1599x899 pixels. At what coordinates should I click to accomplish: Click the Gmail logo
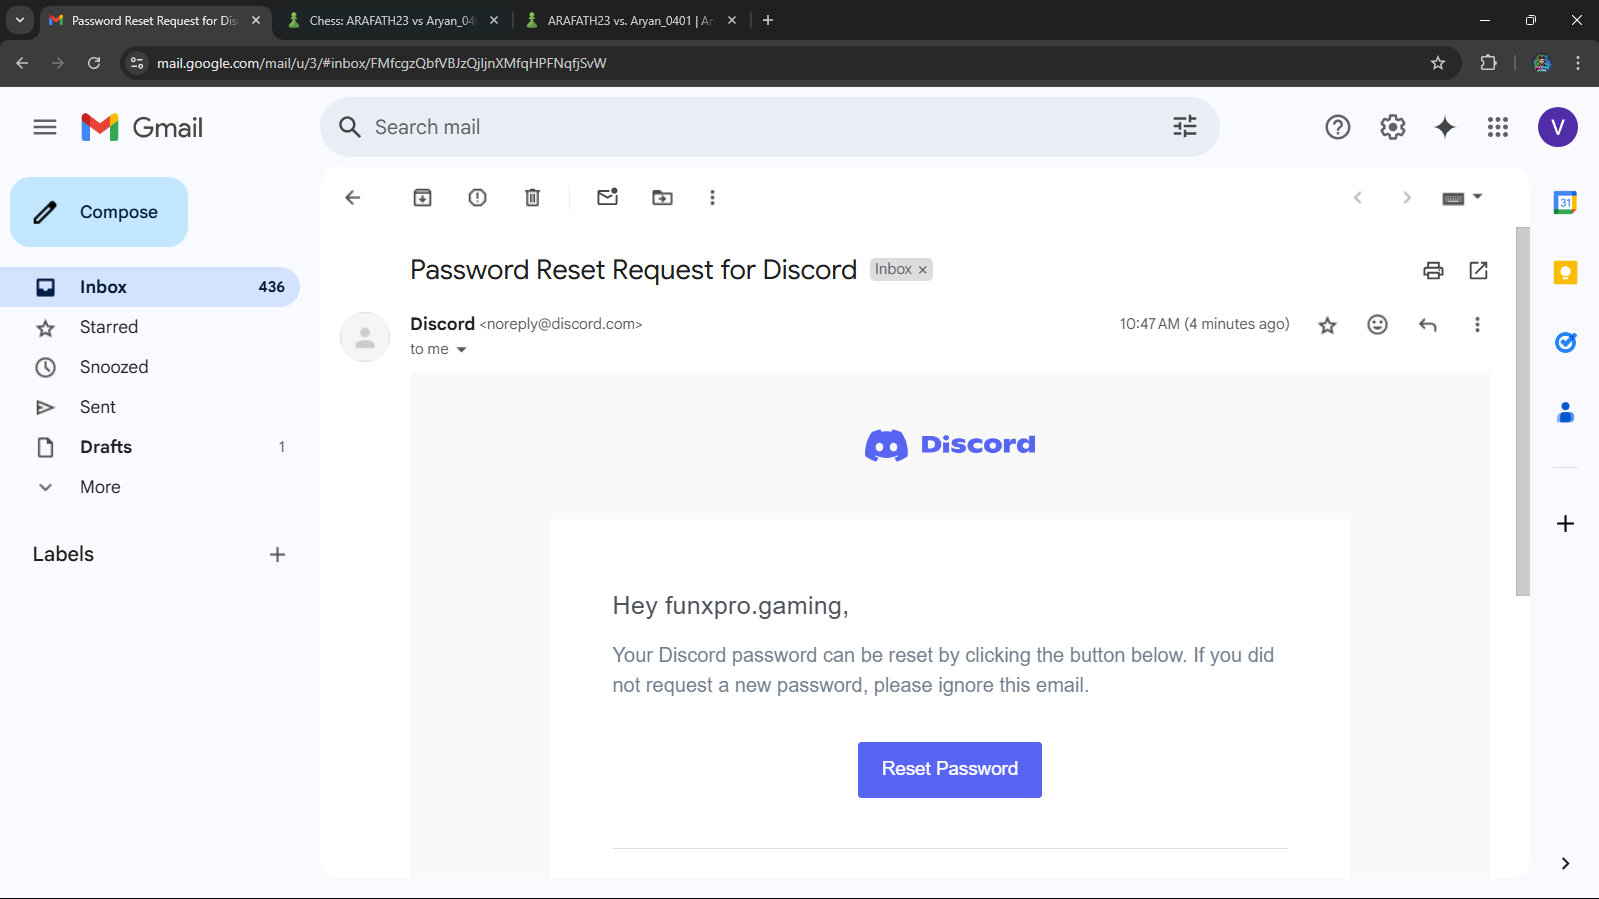point(142,127)
